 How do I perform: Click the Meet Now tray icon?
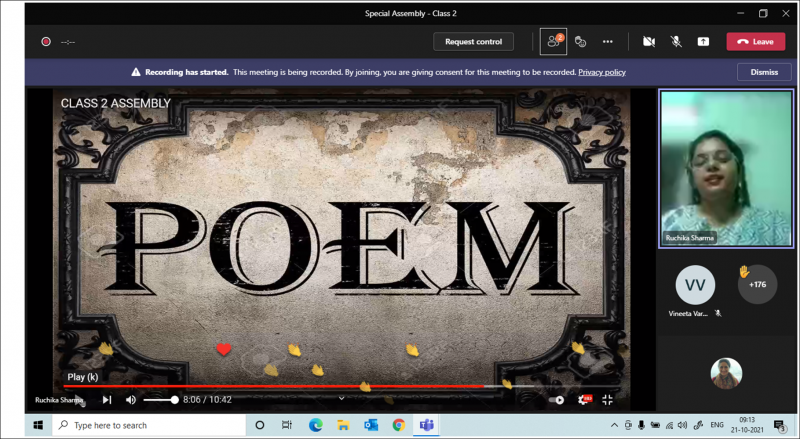(628, 425)
